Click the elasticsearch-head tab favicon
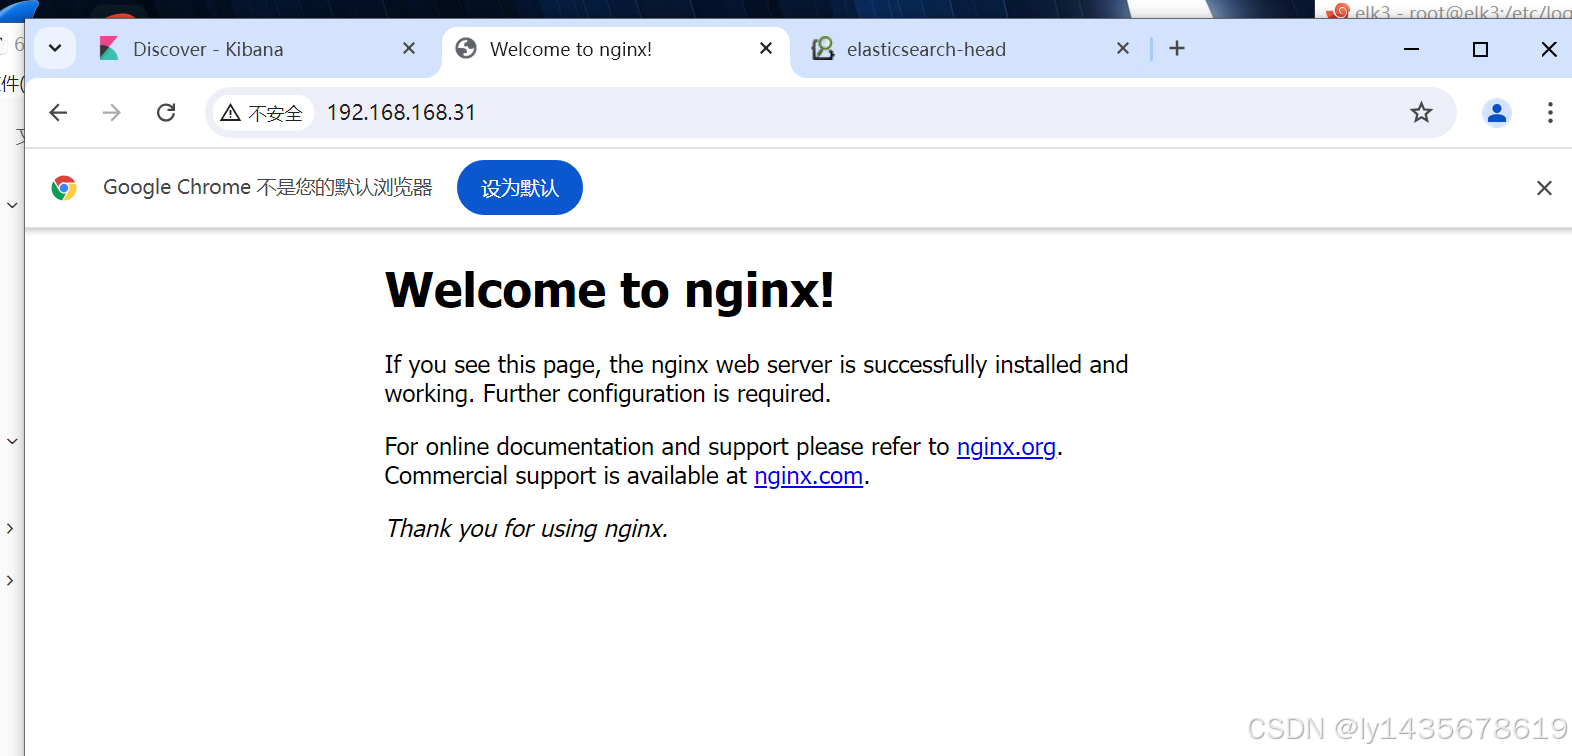This screenshot has width=1572, height=756. click(823, 49)
